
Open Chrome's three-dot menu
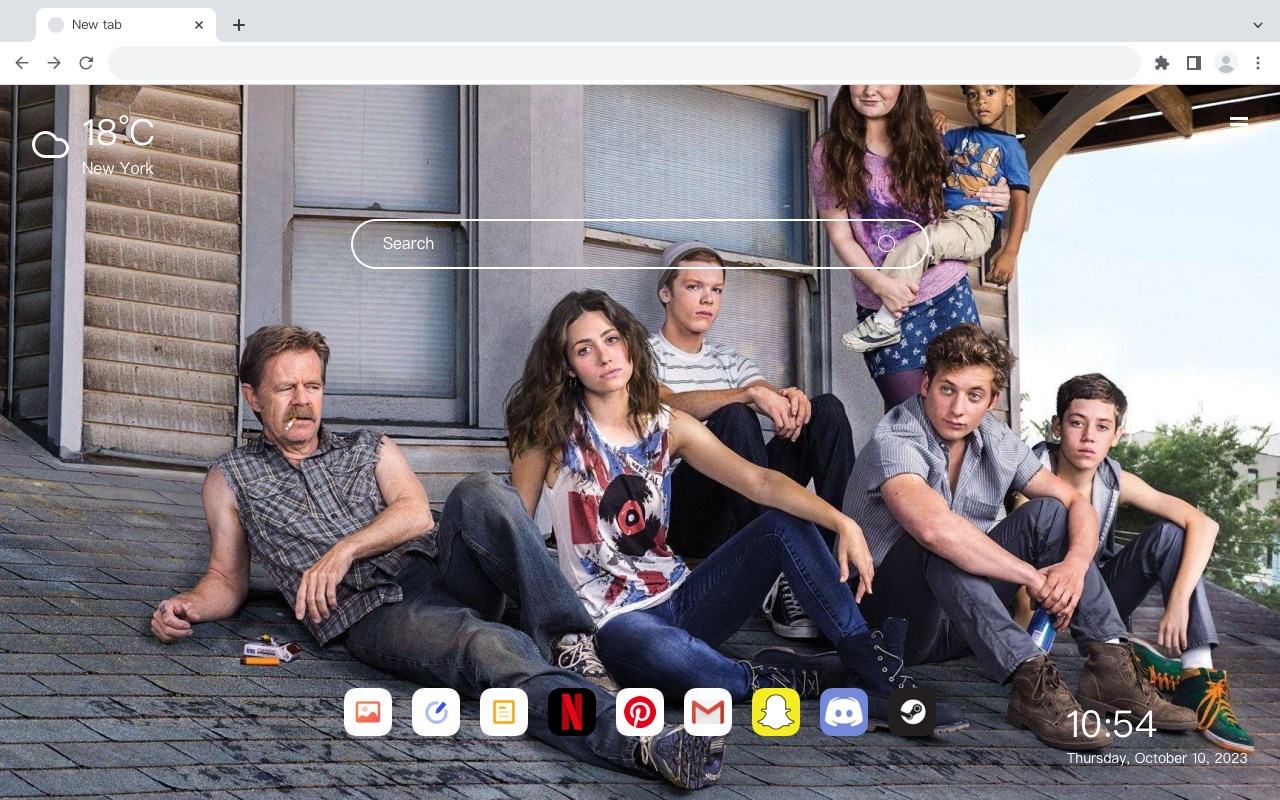[1258, 63]
